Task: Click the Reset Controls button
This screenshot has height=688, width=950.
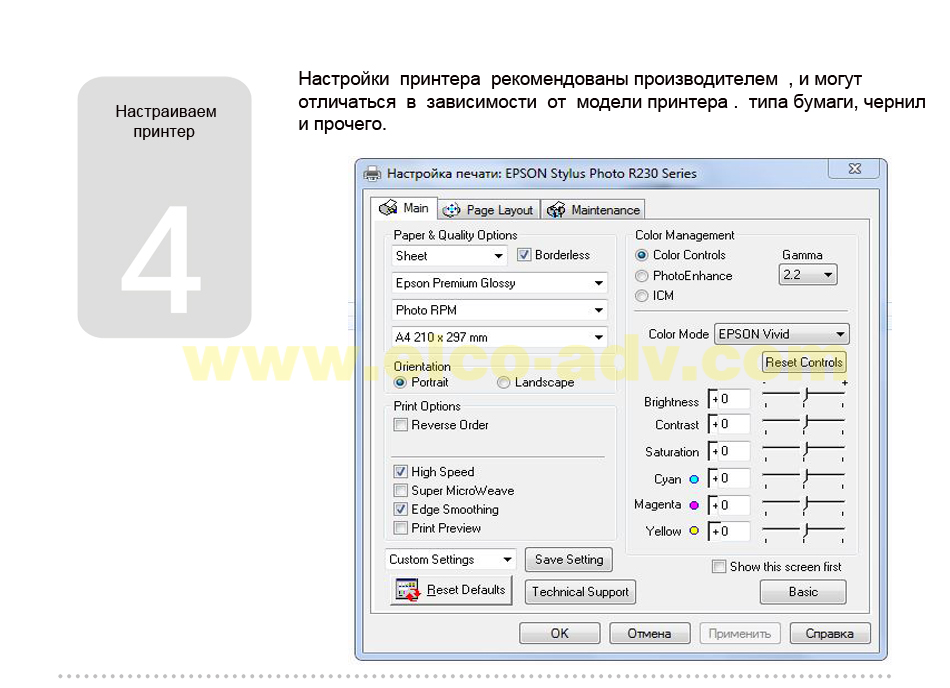Action: pos(804,362)
